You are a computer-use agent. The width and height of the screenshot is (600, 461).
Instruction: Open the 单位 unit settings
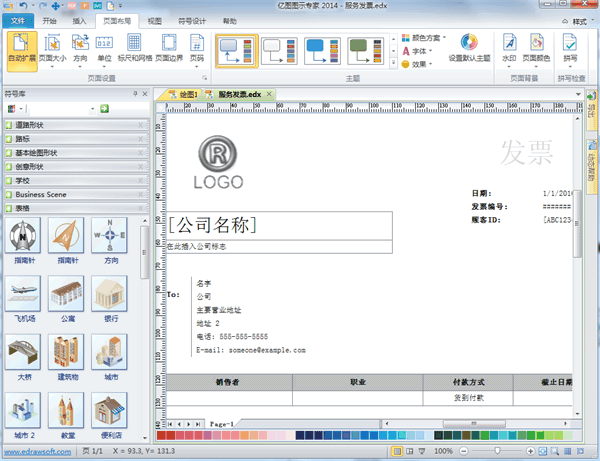click(x=104, y=51)
